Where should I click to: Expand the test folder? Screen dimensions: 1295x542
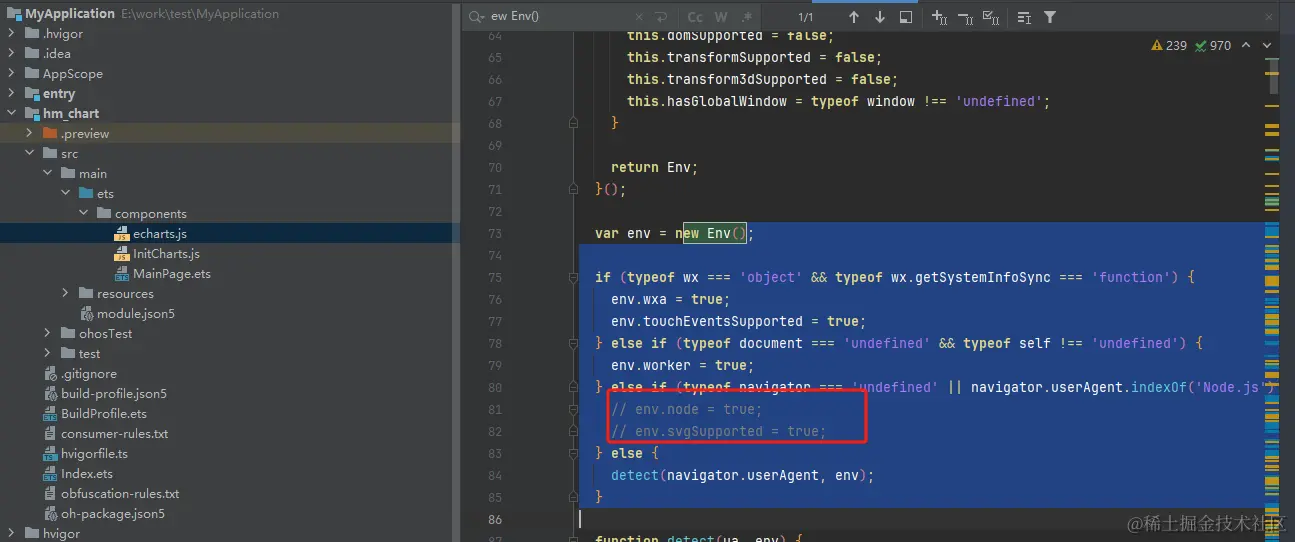click(x=47, y=354)
